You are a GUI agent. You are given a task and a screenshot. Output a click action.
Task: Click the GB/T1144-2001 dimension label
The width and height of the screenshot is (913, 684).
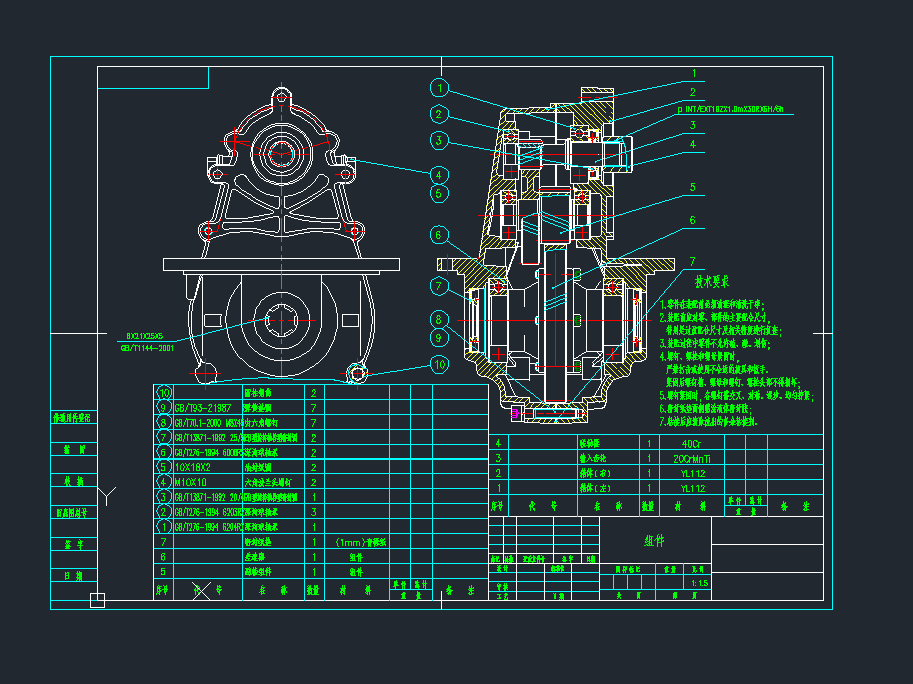(147, 348)
